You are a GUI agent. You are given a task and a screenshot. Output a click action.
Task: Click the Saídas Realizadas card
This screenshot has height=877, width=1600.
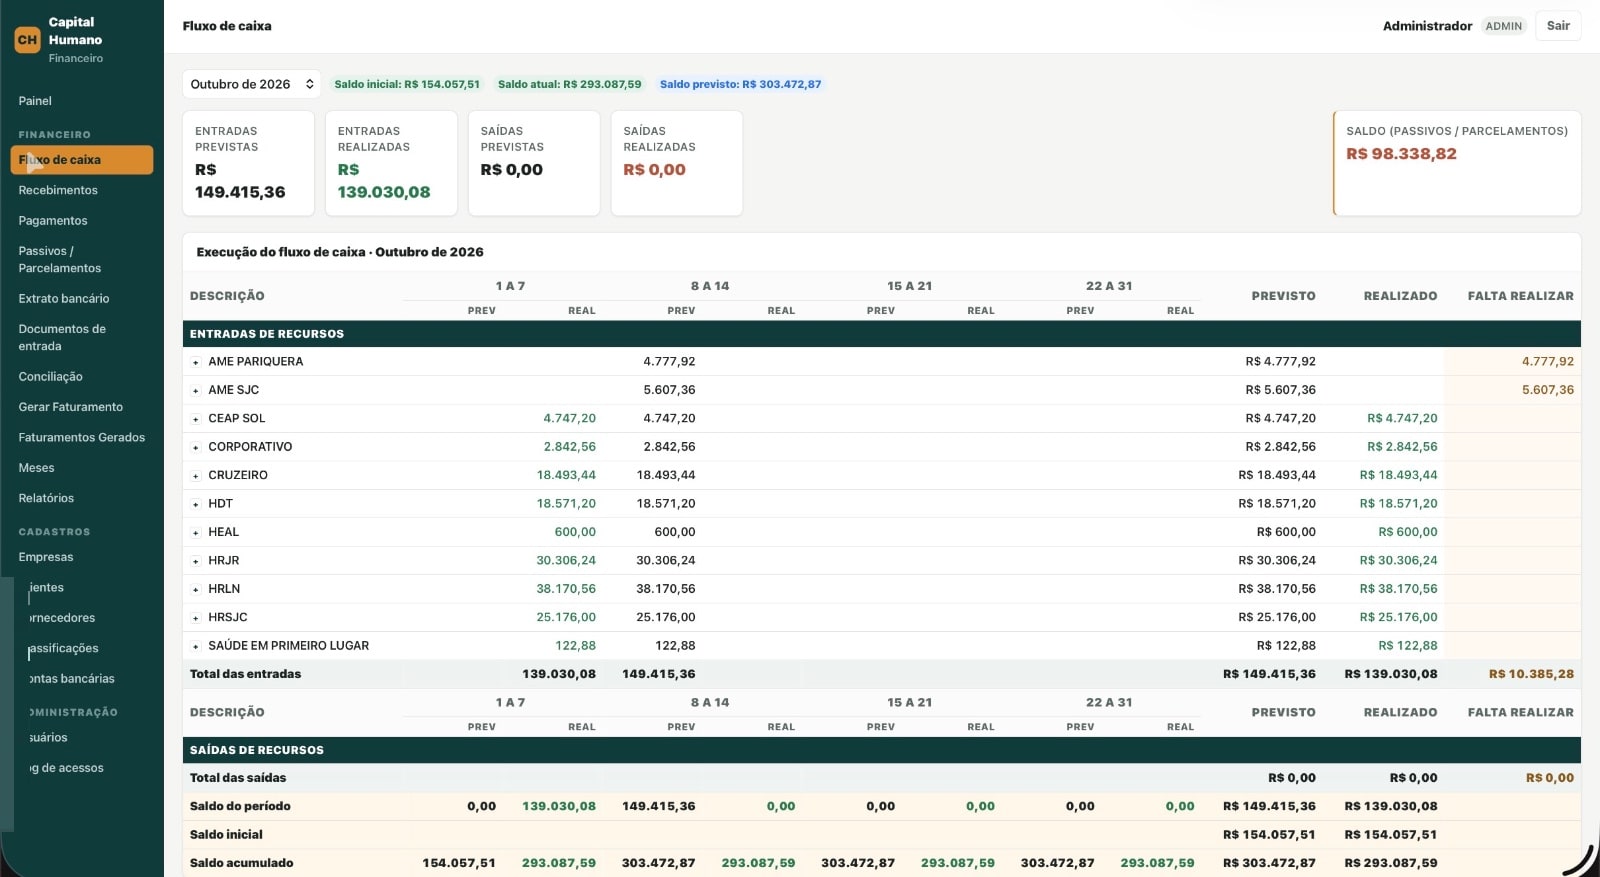(677, 163)
